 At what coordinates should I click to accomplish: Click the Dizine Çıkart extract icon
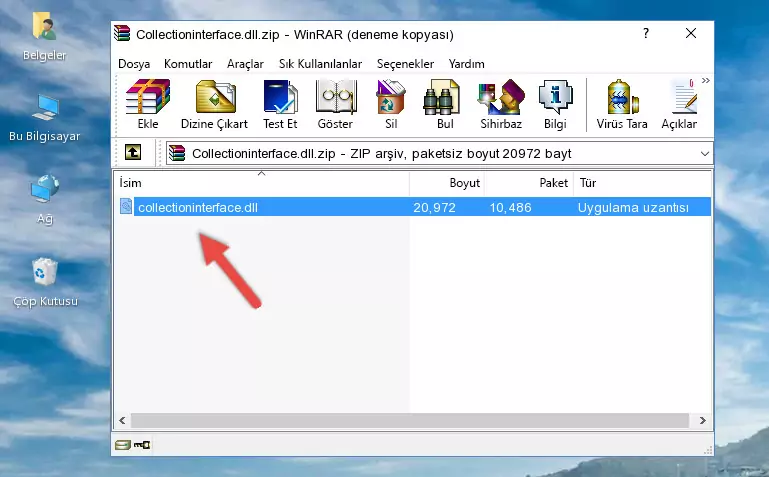215,104
